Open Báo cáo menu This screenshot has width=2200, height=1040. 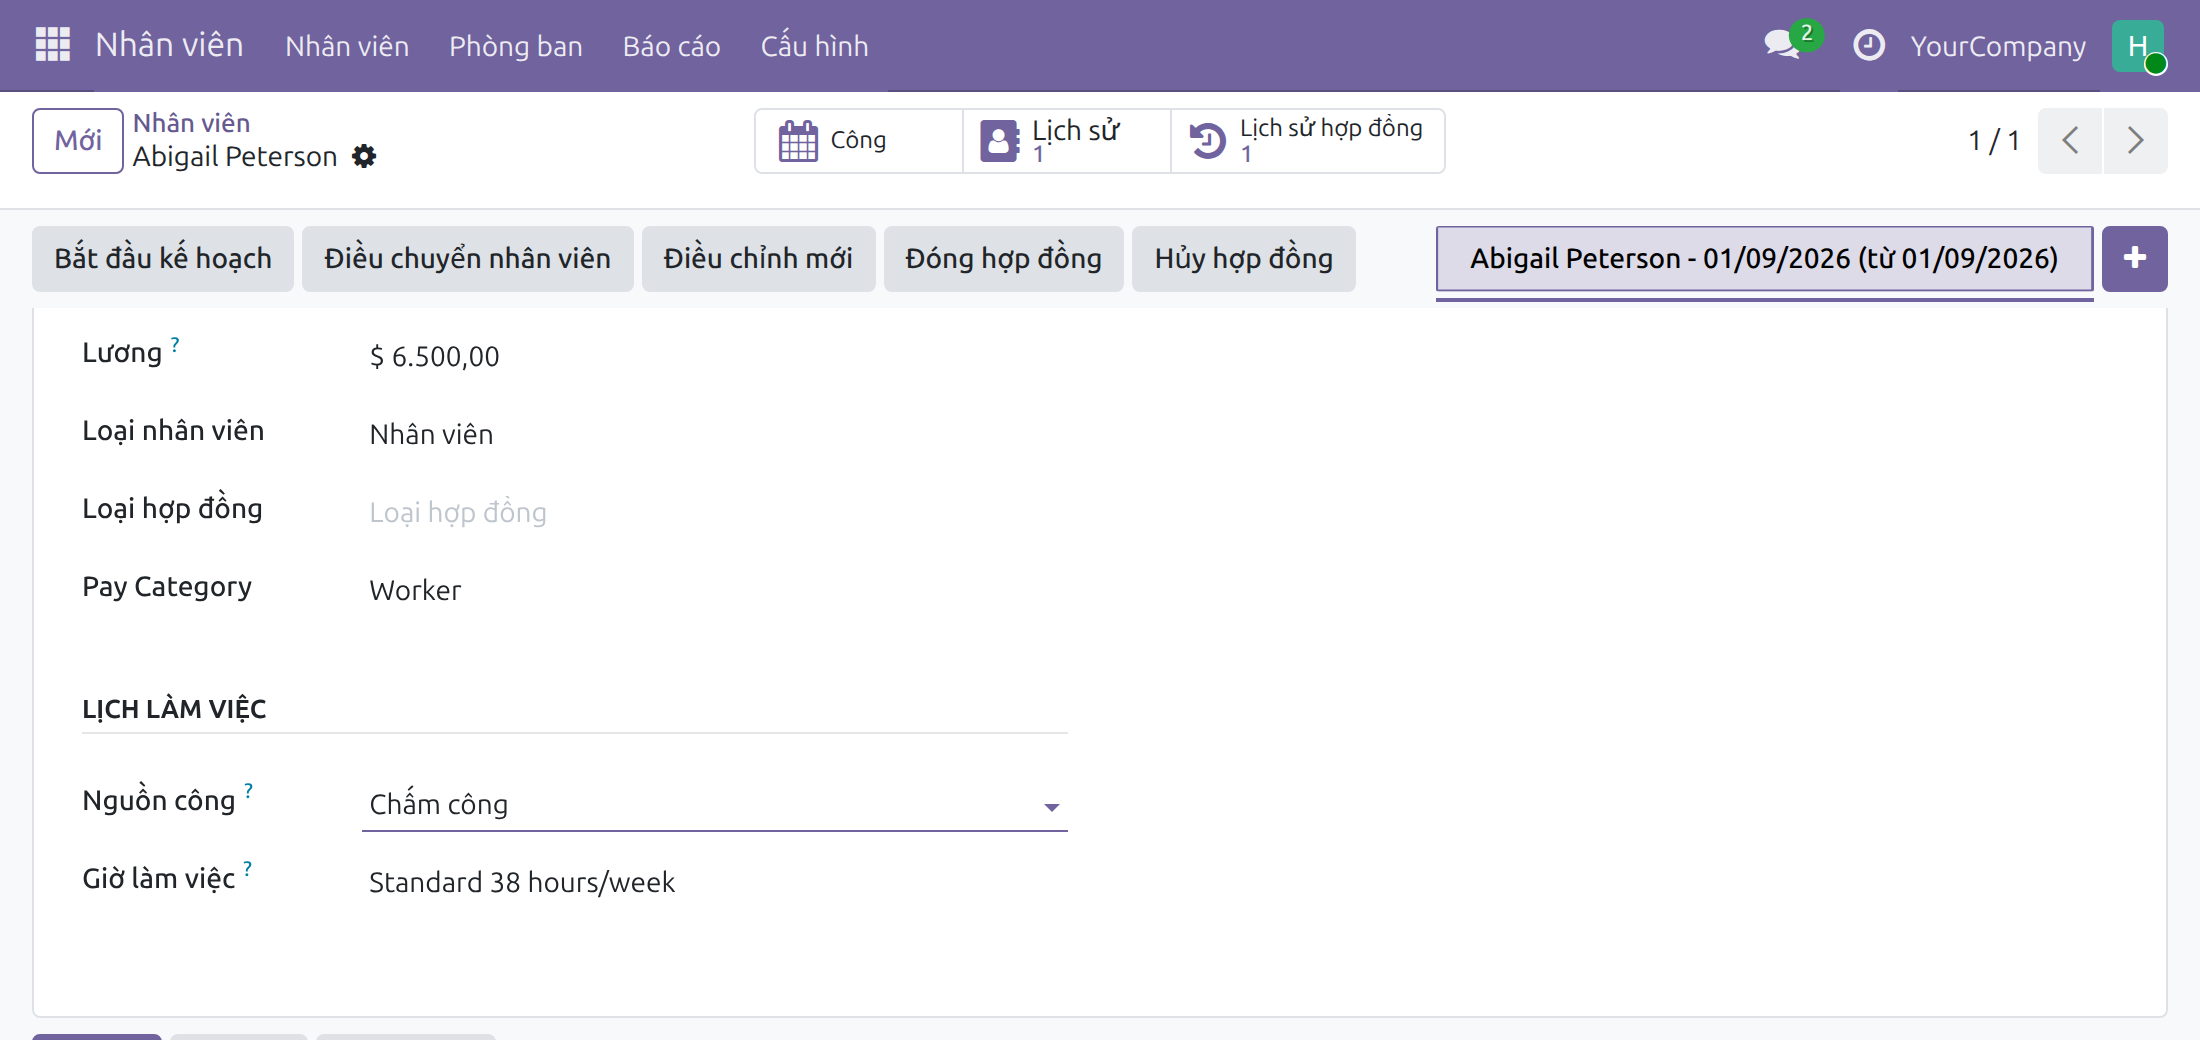[671, 47]
